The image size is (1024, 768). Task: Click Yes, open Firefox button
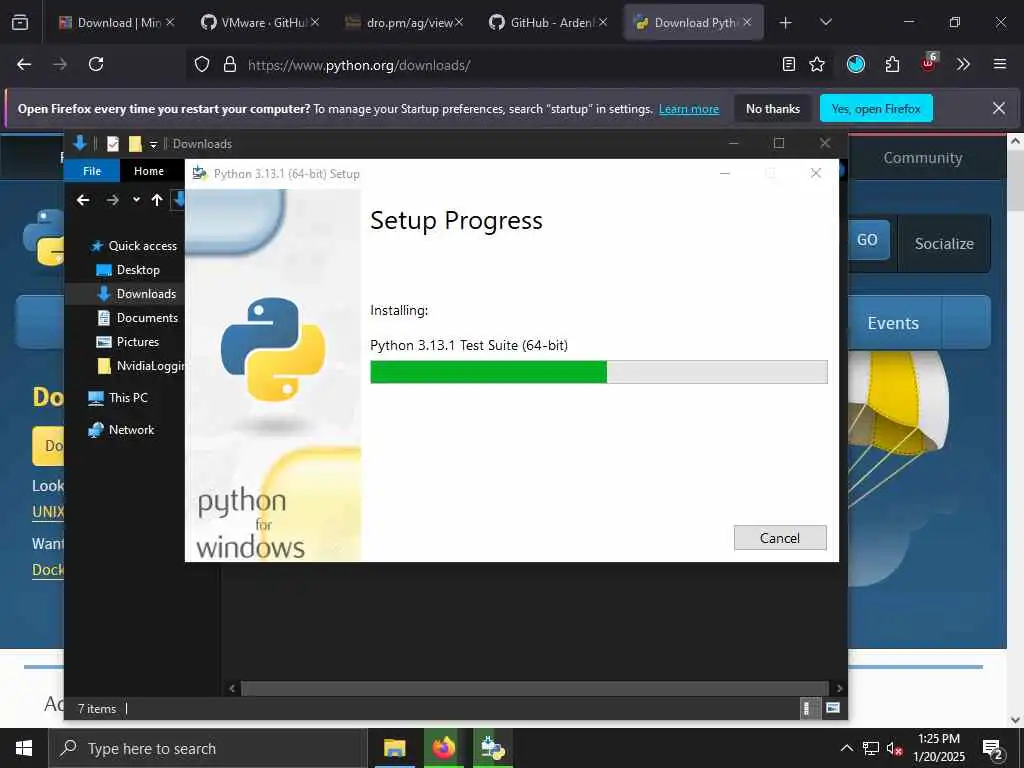tap(876, 108)
